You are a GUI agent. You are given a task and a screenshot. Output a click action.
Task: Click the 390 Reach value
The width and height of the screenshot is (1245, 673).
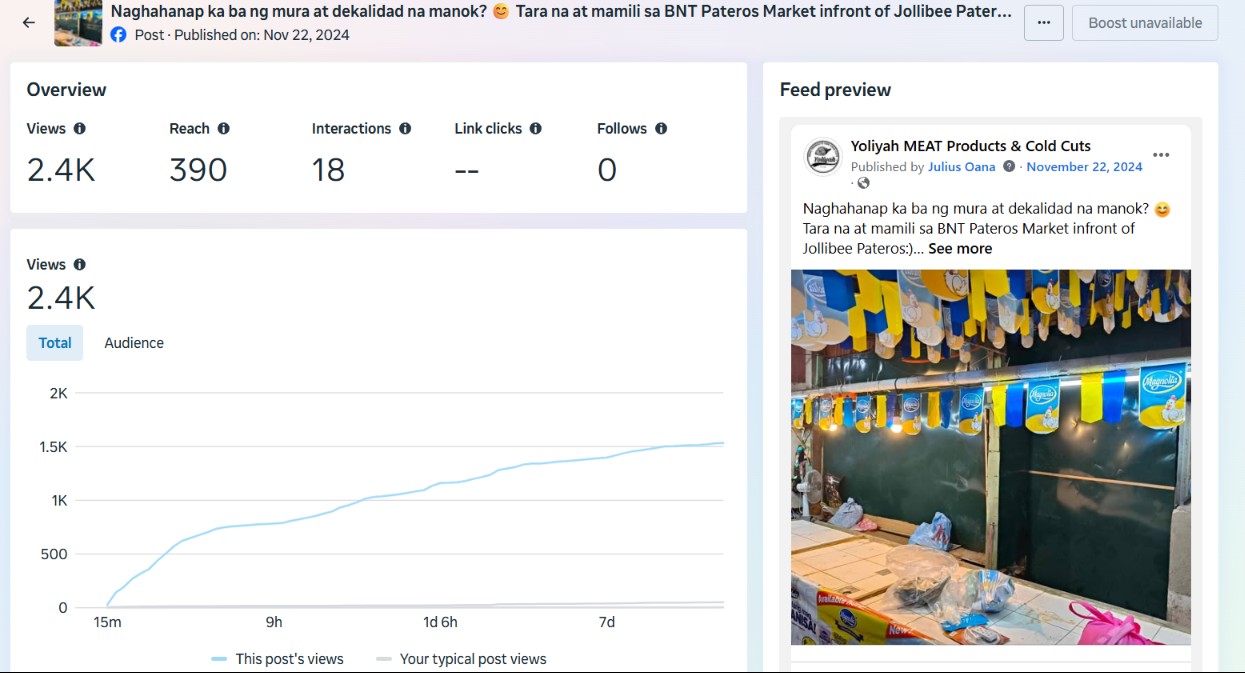point(198,170)
